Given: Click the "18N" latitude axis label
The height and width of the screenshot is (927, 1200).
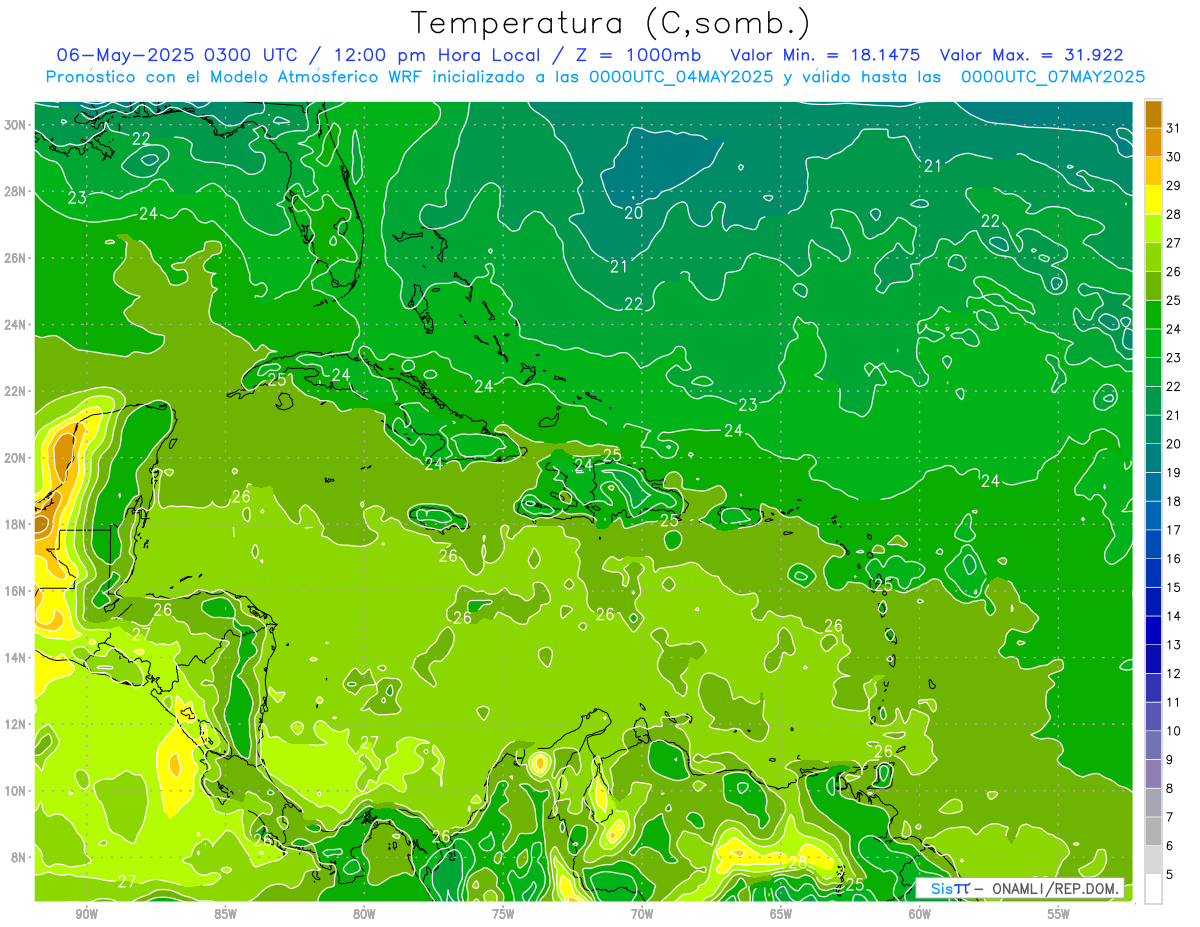Looking at the screenshot, I should tap(14, 524).
